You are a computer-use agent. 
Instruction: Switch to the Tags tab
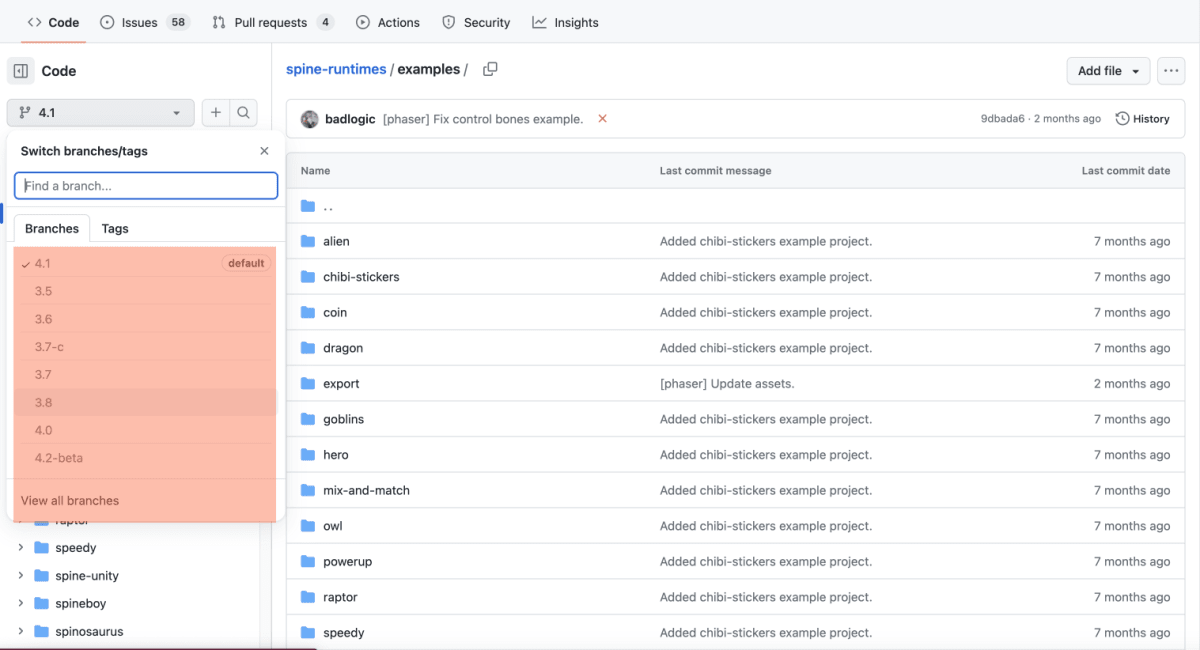click(x=115, y=228)
